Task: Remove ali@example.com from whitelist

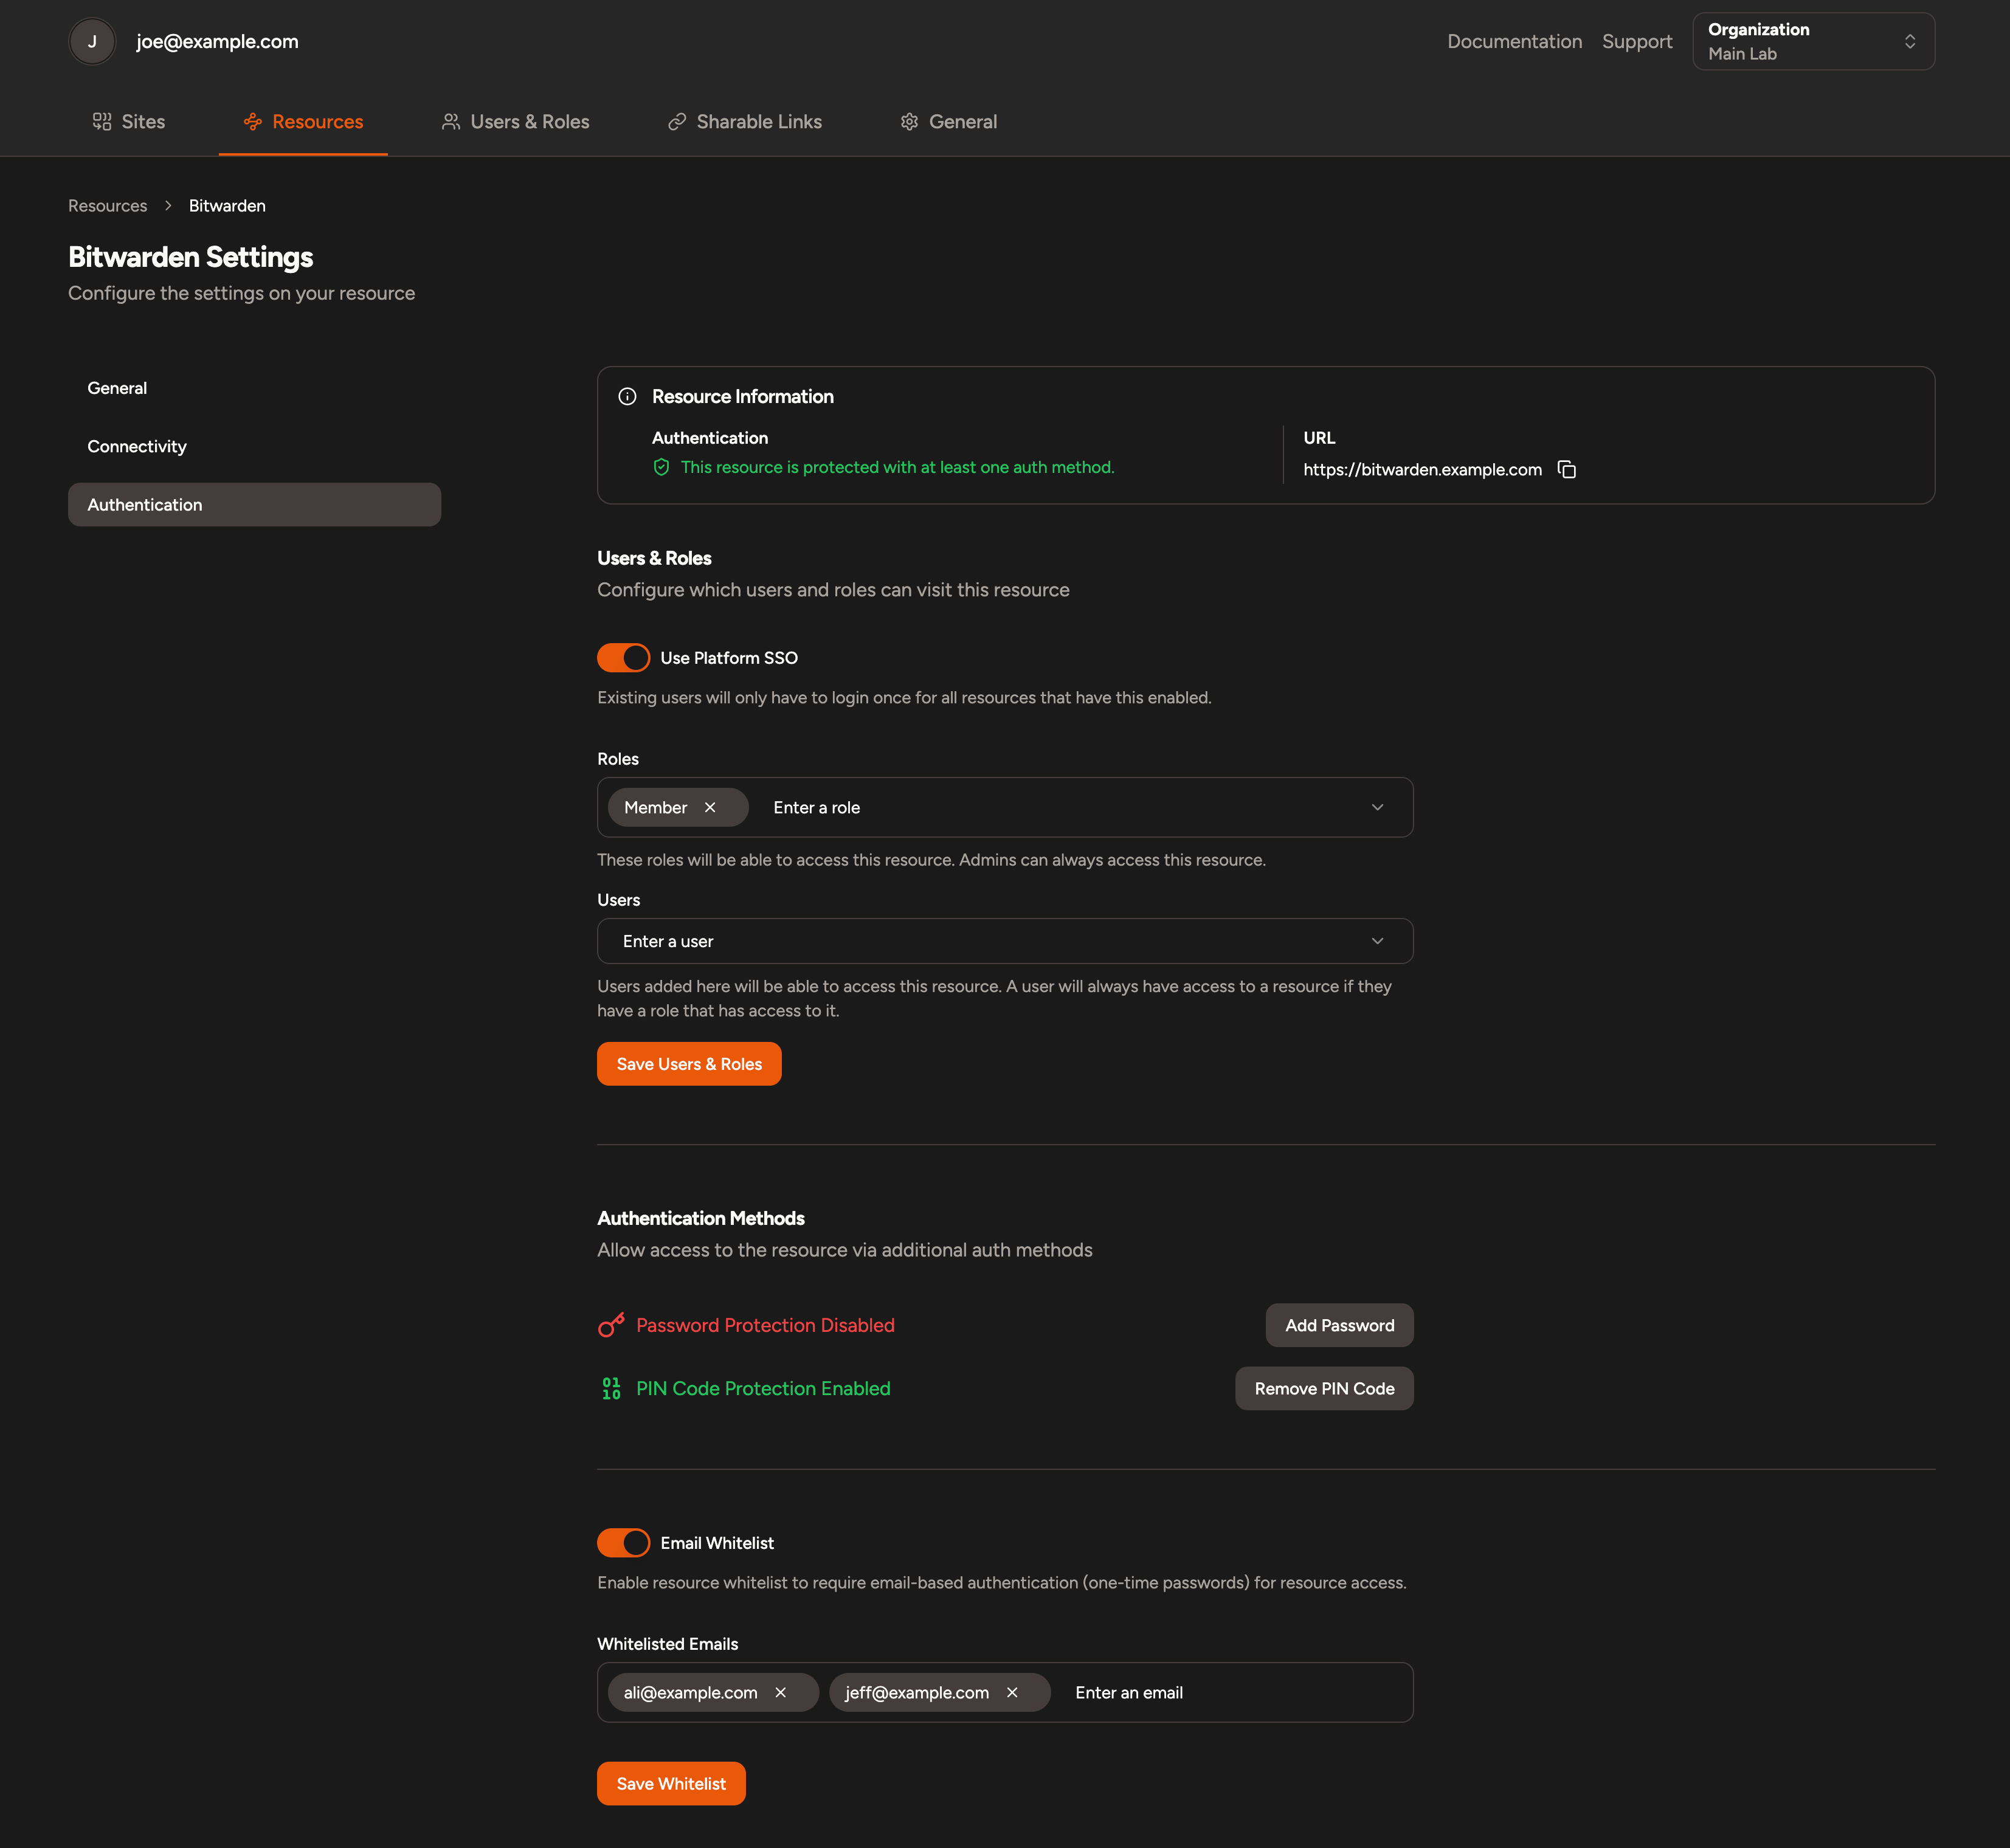Action: pos(781,1693)
